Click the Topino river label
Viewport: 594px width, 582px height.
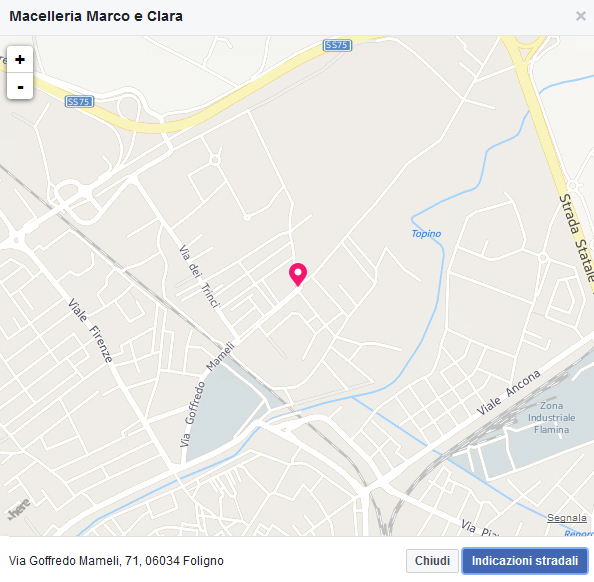point(427,234)
